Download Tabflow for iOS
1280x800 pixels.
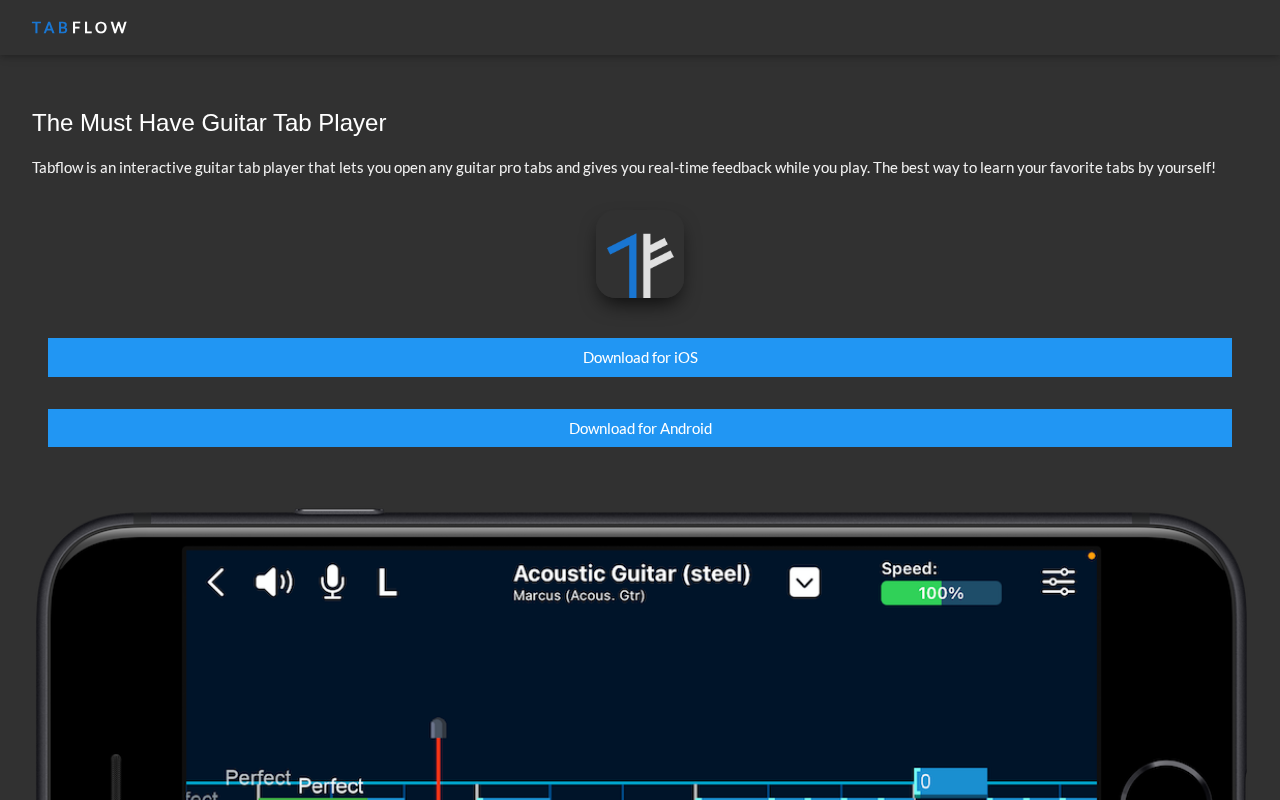click(640, 357)
